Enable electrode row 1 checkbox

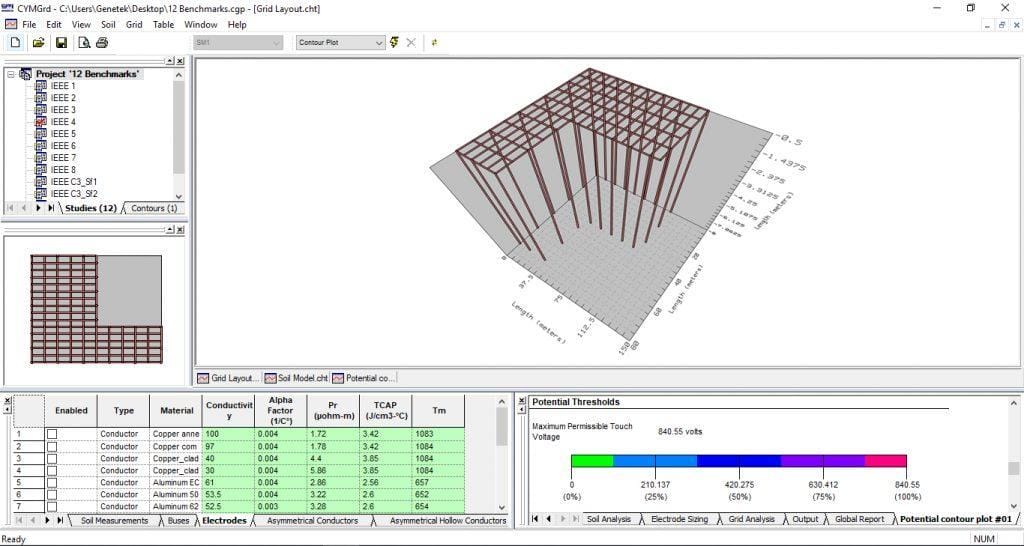52,434
